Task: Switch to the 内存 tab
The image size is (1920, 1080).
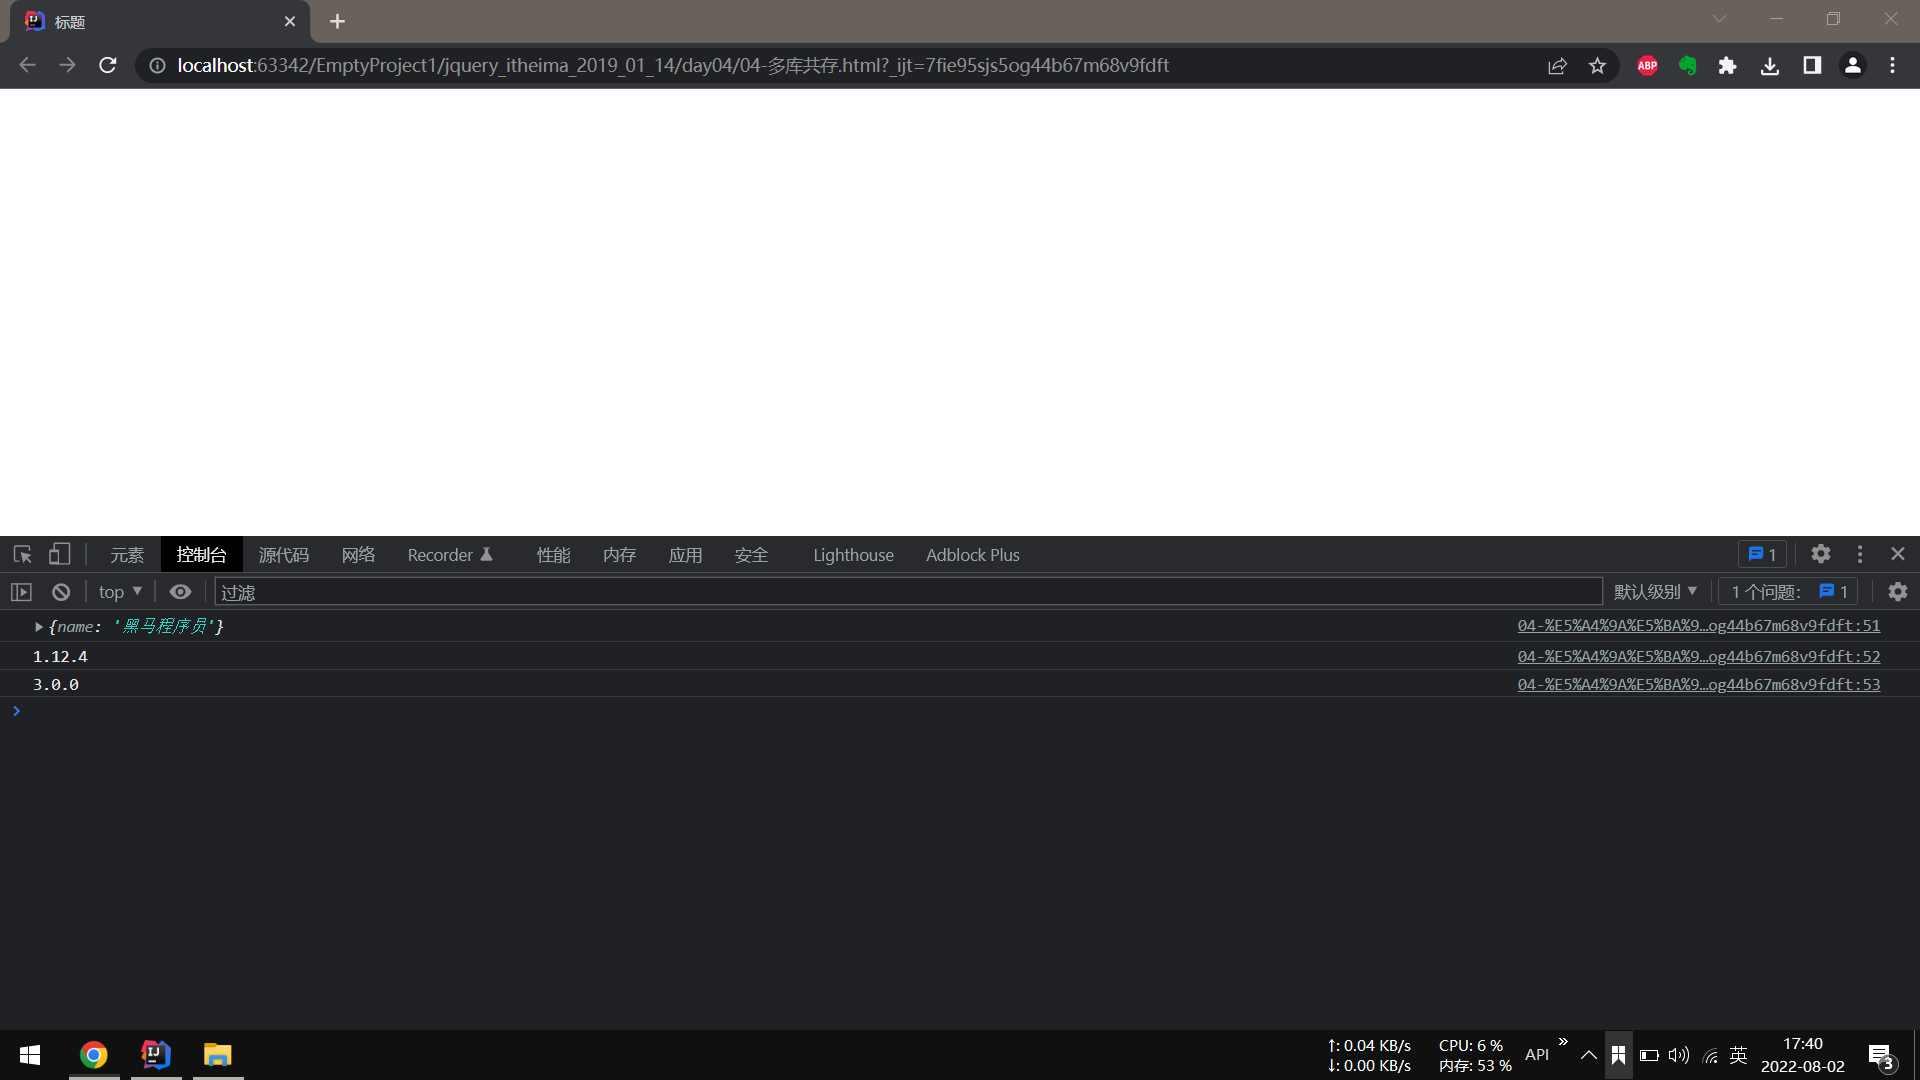Action: [619, 555]
